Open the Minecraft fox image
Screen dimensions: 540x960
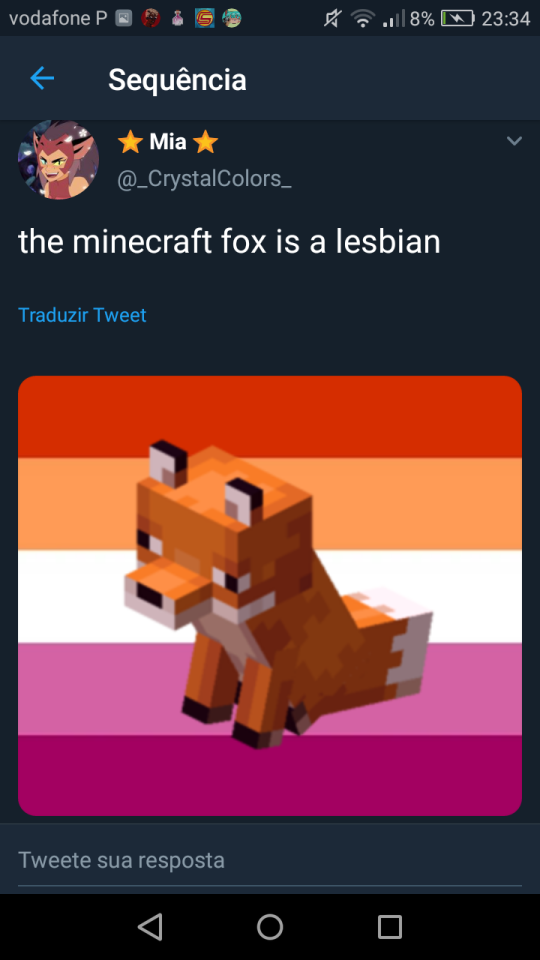tap(270, 596)
